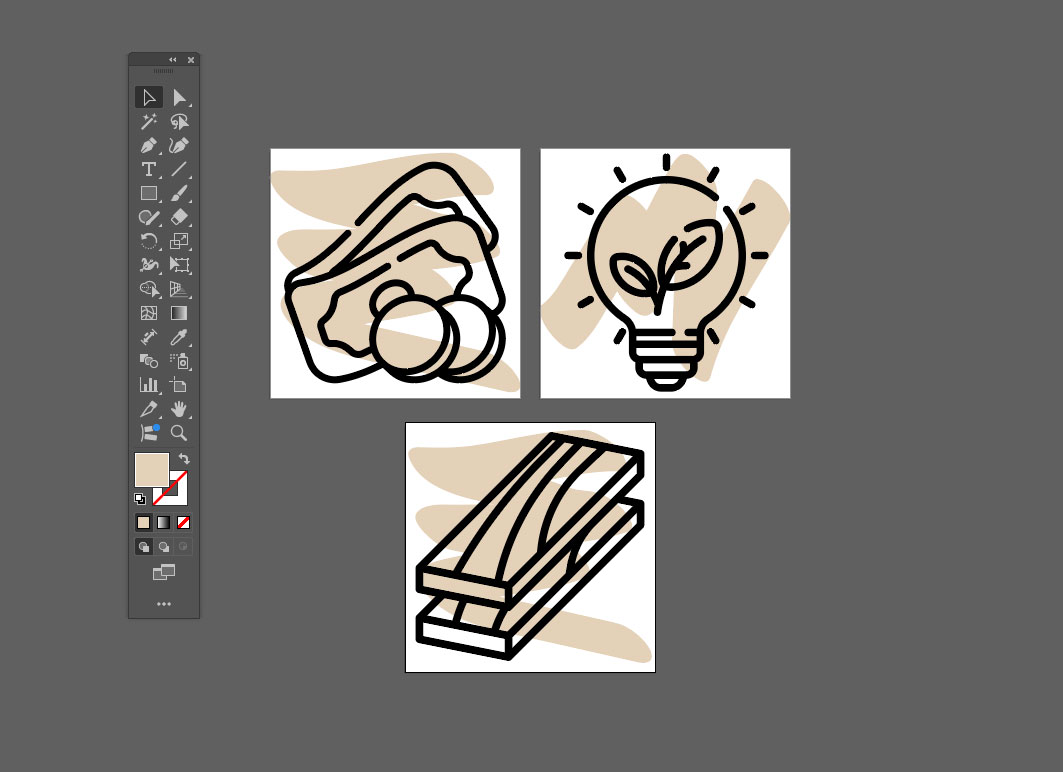Viewport: 1063px width, 772px height.
Task: Collapse the toolbar using double-arrow icon
Action: (x=172, y=60)
